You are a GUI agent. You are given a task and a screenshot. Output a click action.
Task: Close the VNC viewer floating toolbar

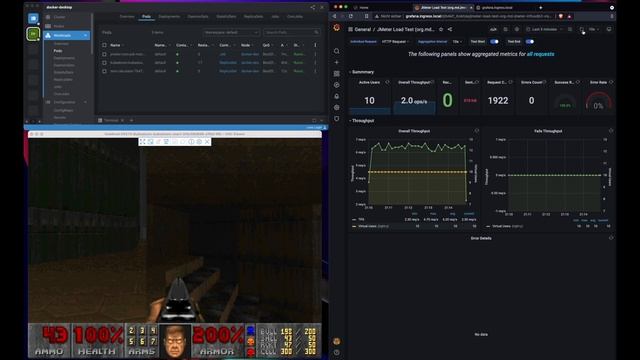pyautogui.click(x=207, y=142)
